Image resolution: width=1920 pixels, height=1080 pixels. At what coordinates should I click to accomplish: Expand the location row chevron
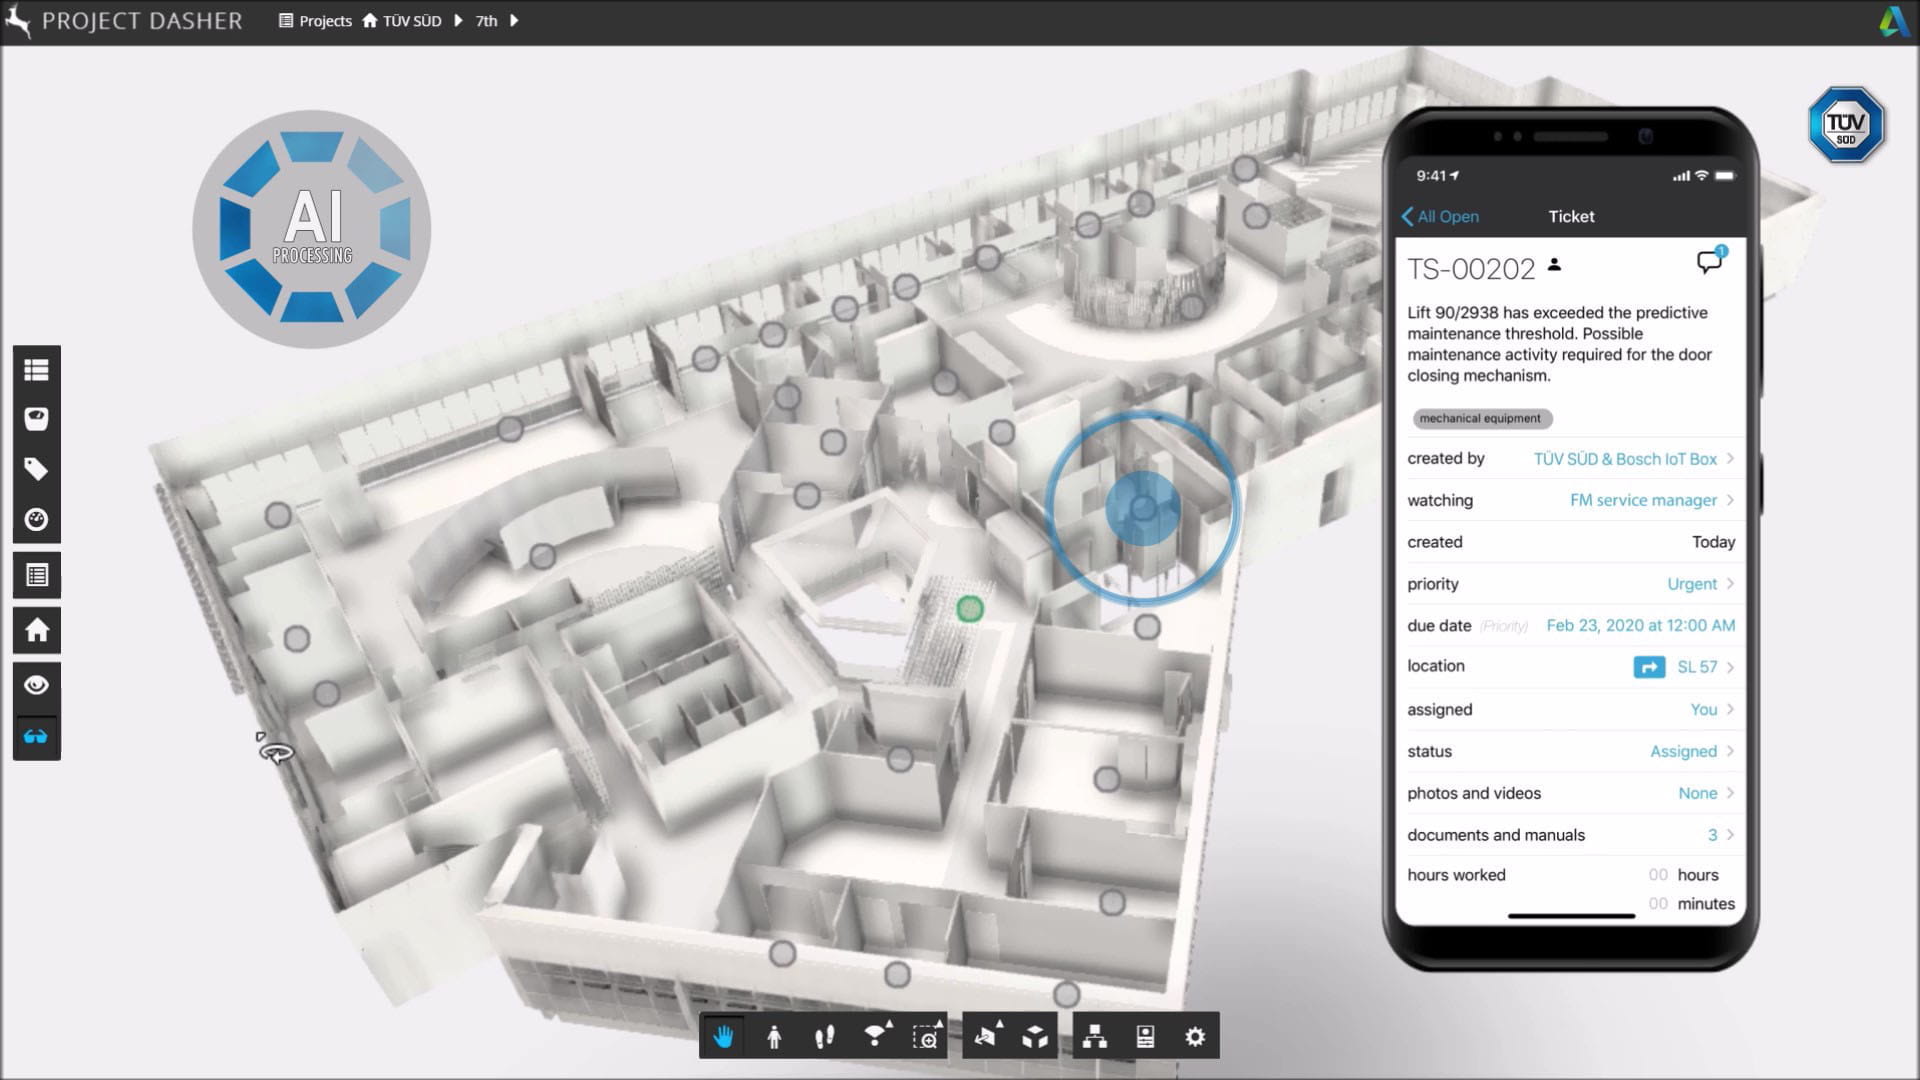click(x=1730, y=667)
